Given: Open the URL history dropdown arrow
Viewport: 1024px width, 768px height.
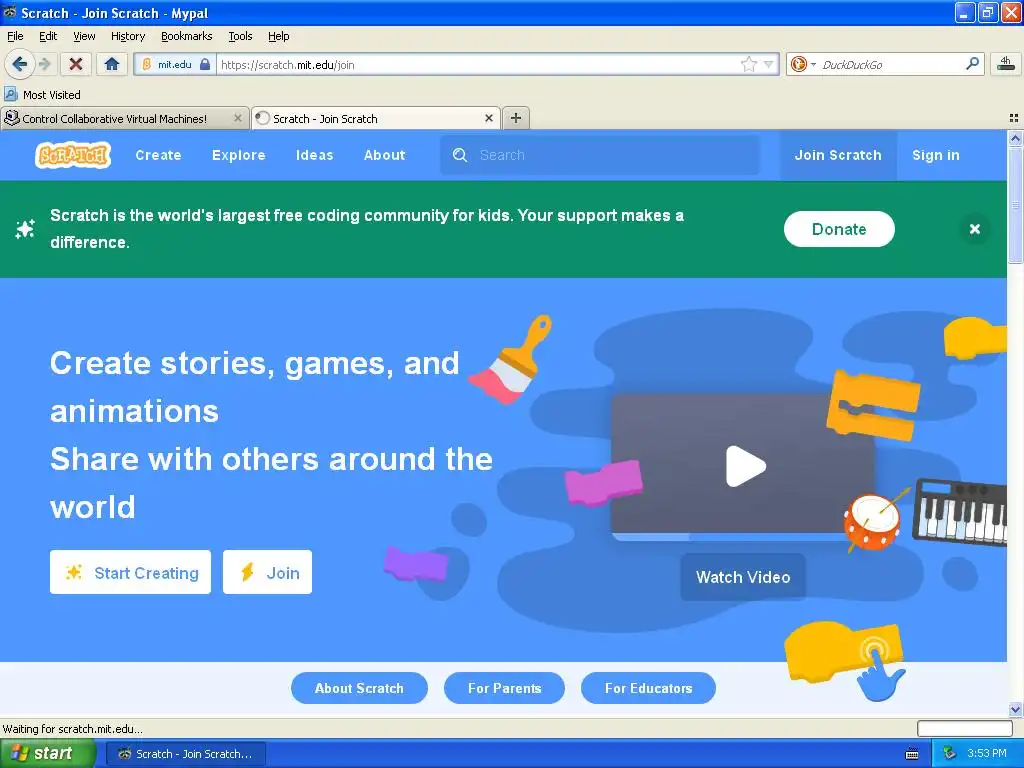Looking at the screenshot, I should pos(769,64).
